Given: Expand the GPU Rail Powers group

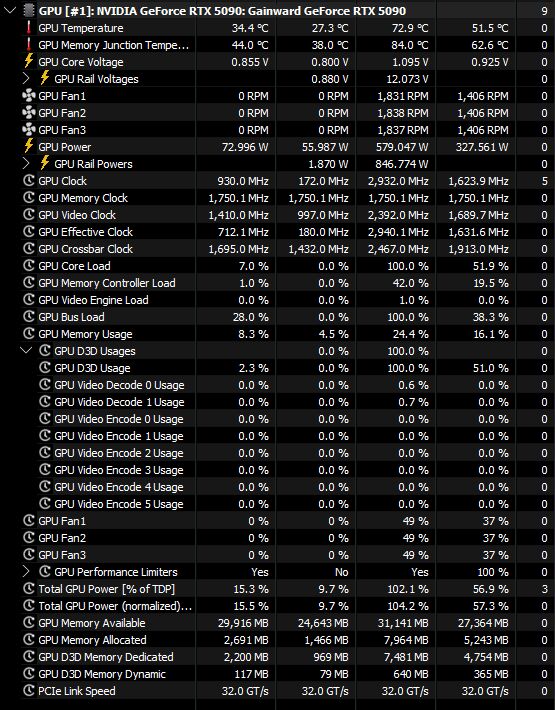Looking at the screenshot, I should pos(26,163).
